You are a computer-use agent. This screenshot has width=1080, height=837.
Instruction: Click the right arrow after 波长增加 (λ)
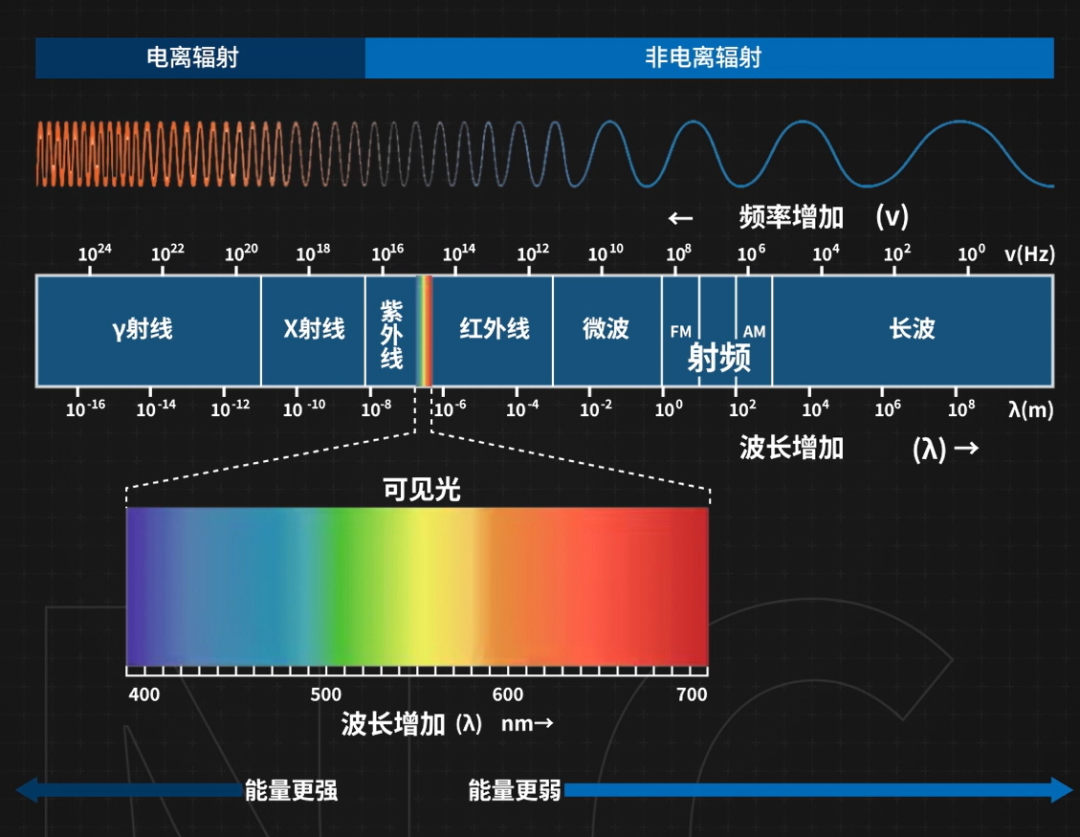click(966, 448)
